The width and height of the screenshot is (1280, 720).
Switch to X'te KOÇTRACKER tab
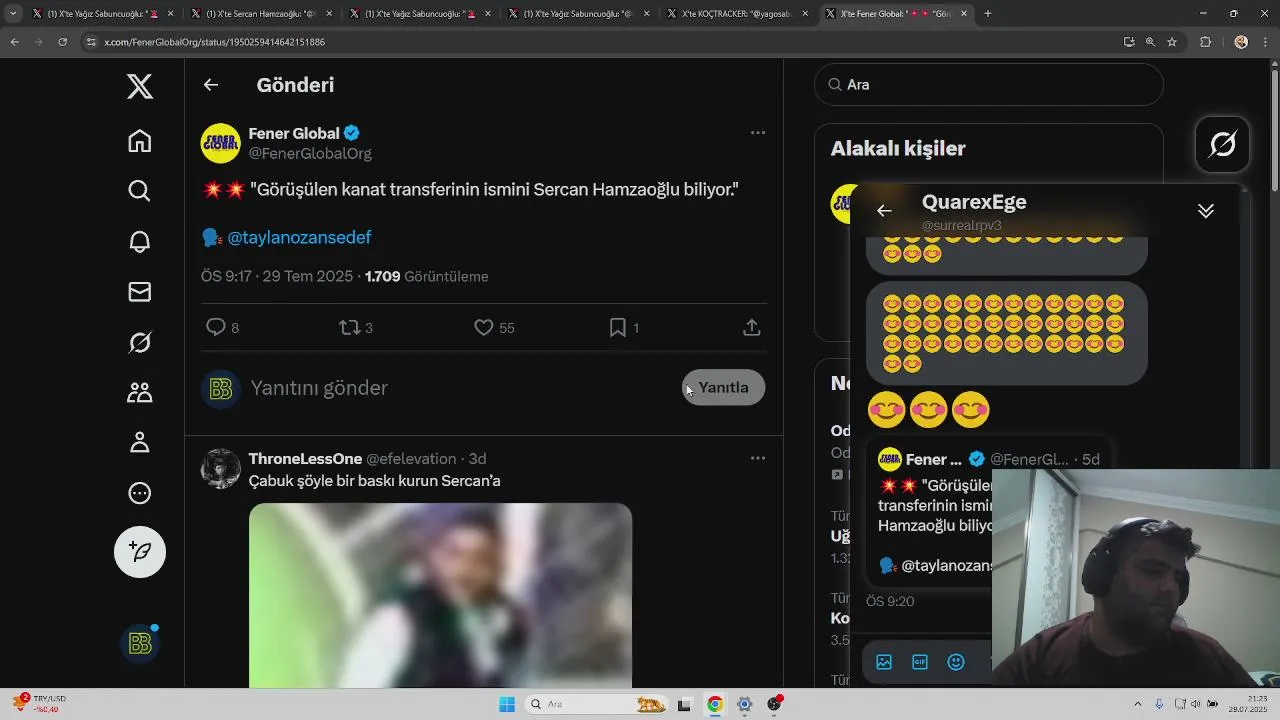coord(738,14)
